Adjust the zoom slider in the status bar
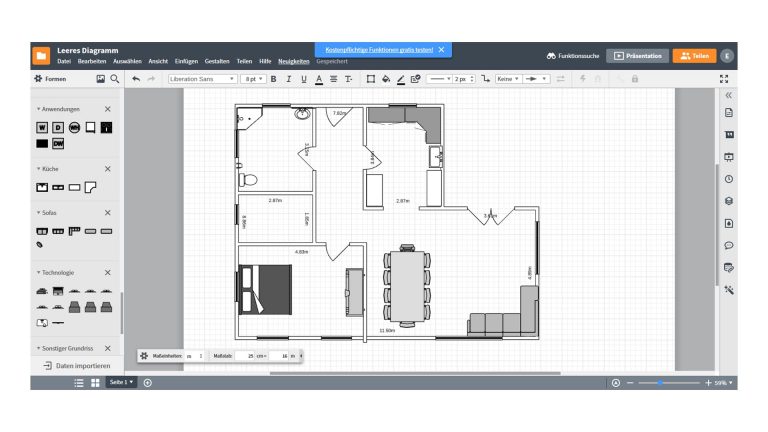The width and height of the screenshot is (768, 432). tap(662, 383)
